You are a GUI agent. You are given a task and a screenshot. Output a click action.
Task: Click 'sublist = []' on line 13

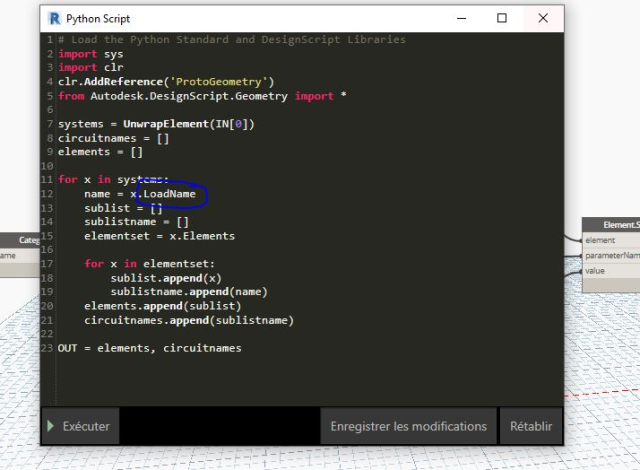[123, 208]
